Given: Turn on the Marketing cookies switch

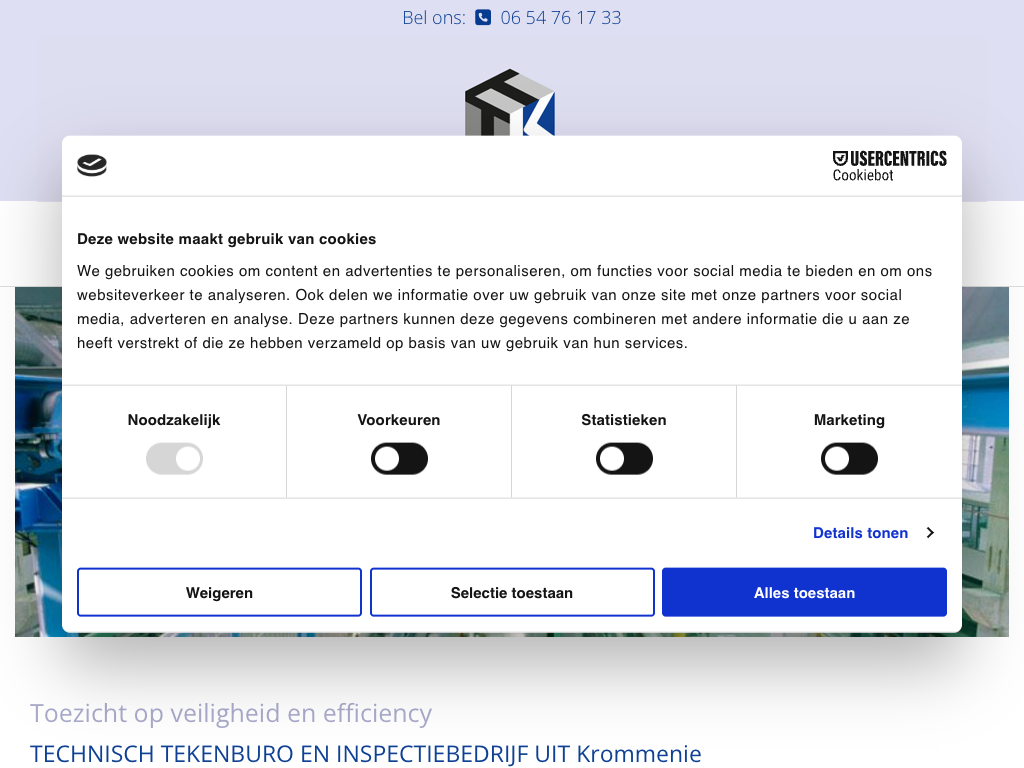Looking at the screenshot, I should click(849, 459).
